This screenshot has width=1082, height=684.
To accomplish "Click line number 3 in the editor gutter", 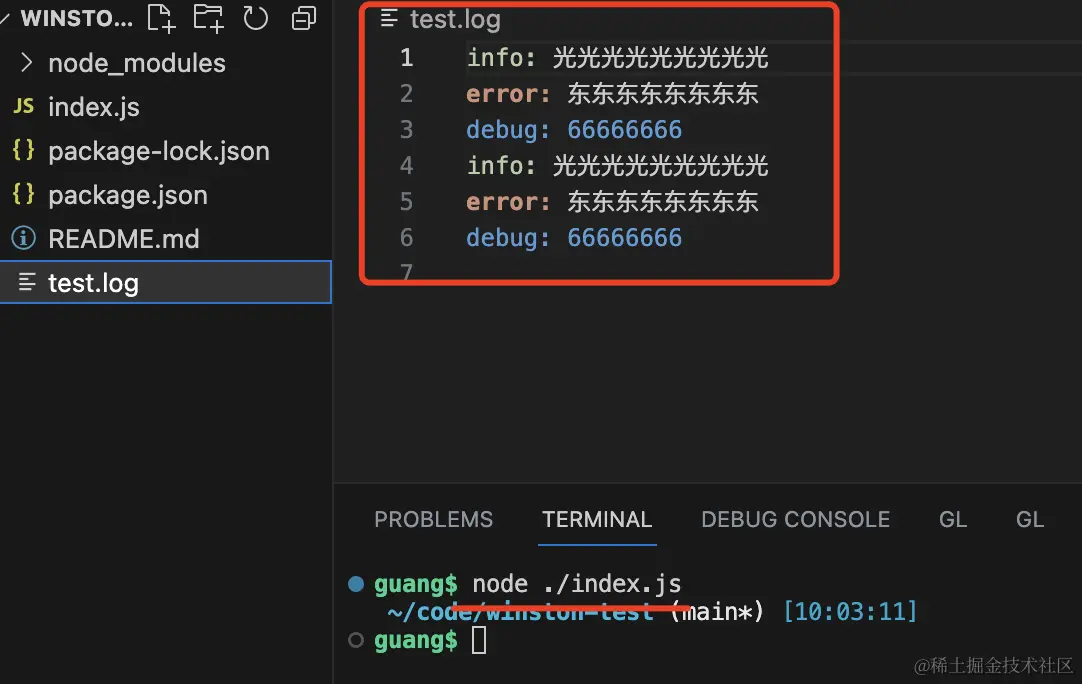I will (406, 130).
